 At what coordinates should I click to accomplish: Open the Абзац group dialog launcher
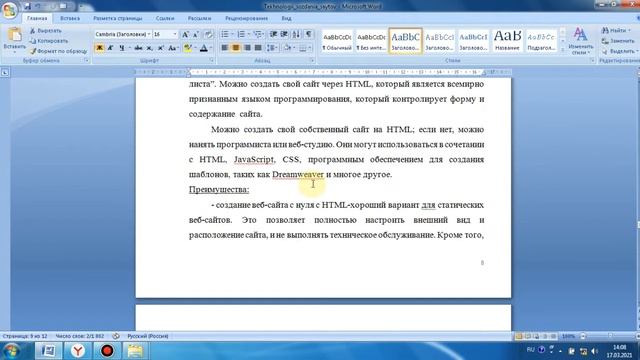point(312,60)
